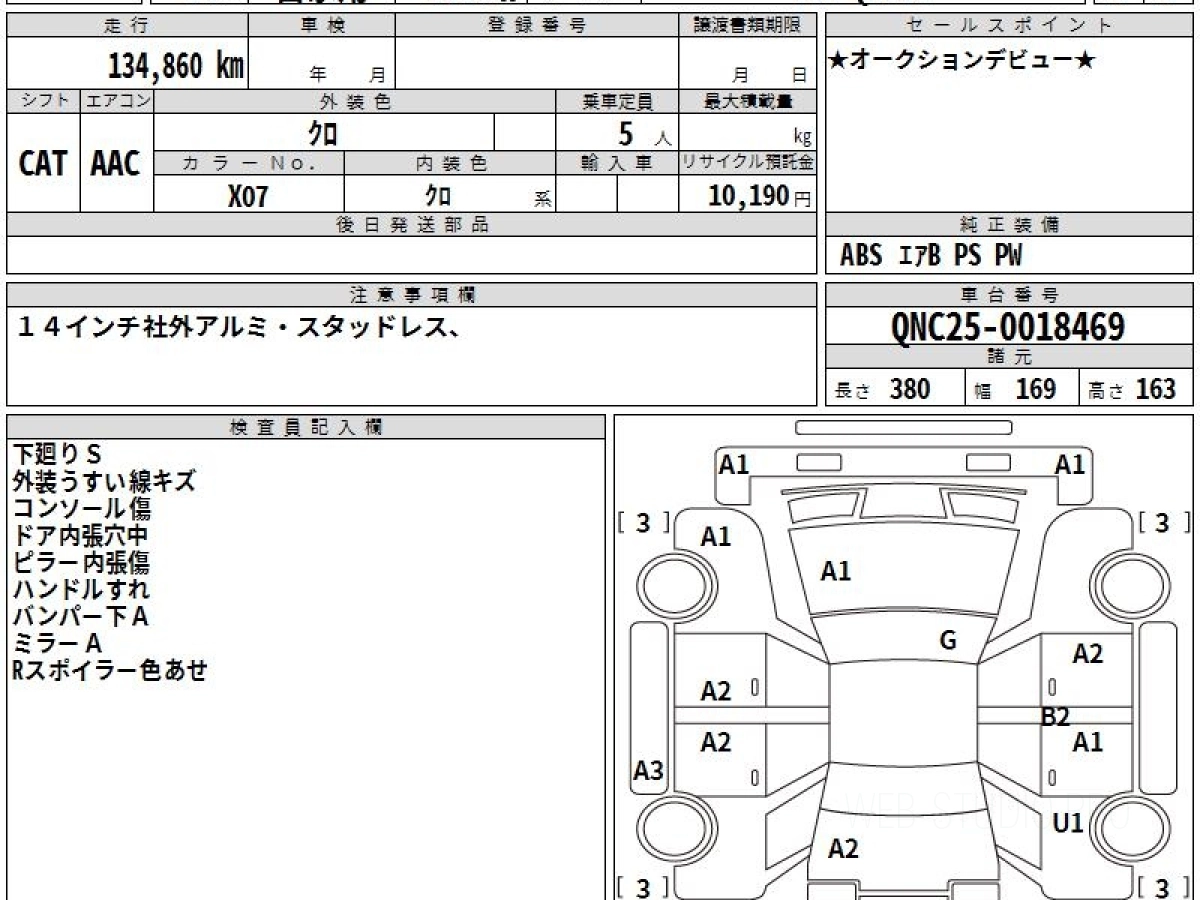Click the G mark on the windshield

tap(948, 641)
